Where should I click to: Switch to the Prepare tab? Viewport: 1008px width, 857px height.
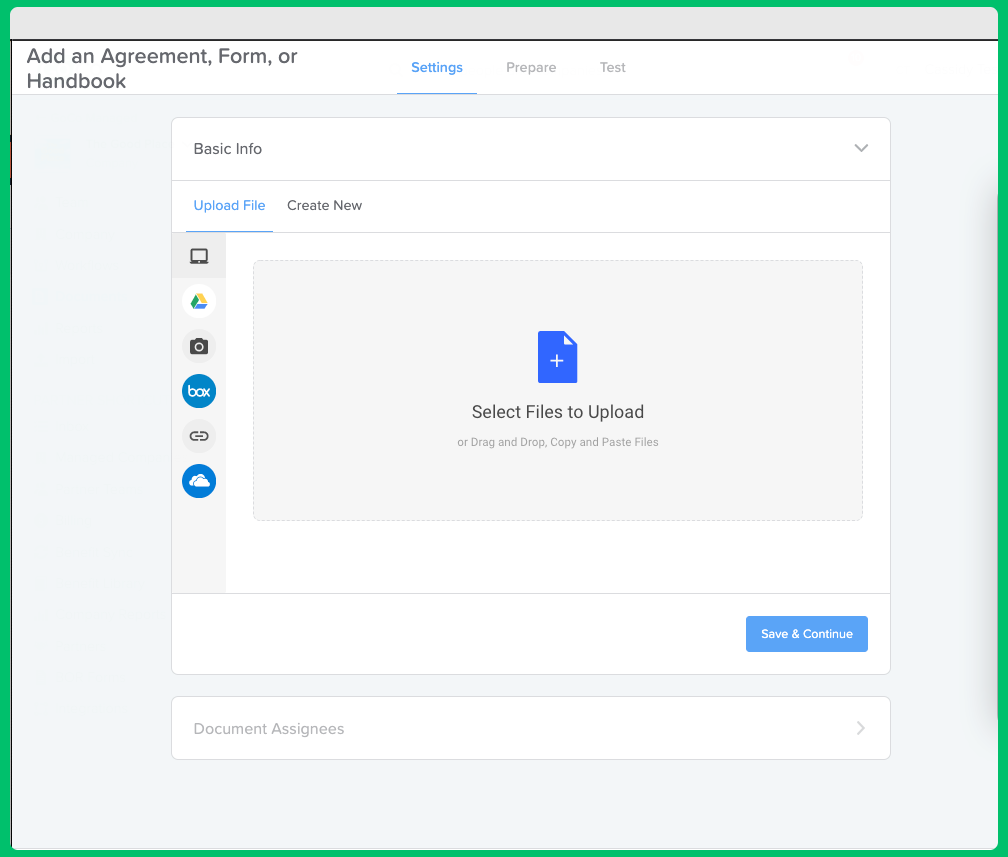tap(531, 67)
